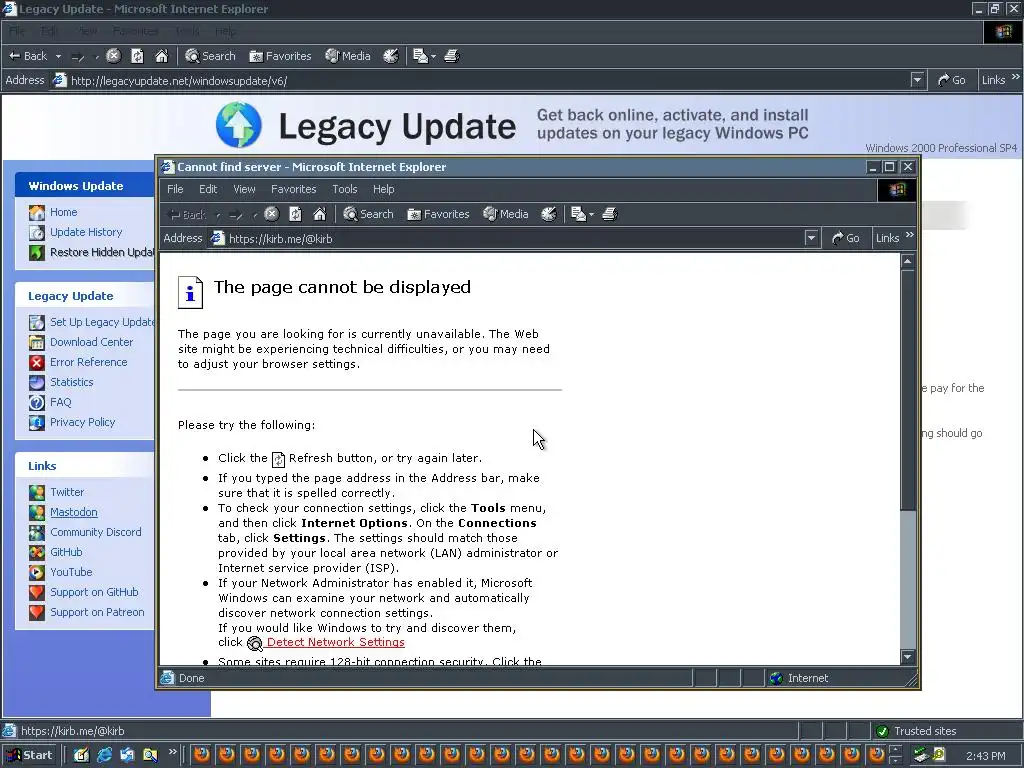This screenshot has height=768, width=1024.
Task: Click the Show Desktop quick launch icon
Action: (x=81, y=755)
